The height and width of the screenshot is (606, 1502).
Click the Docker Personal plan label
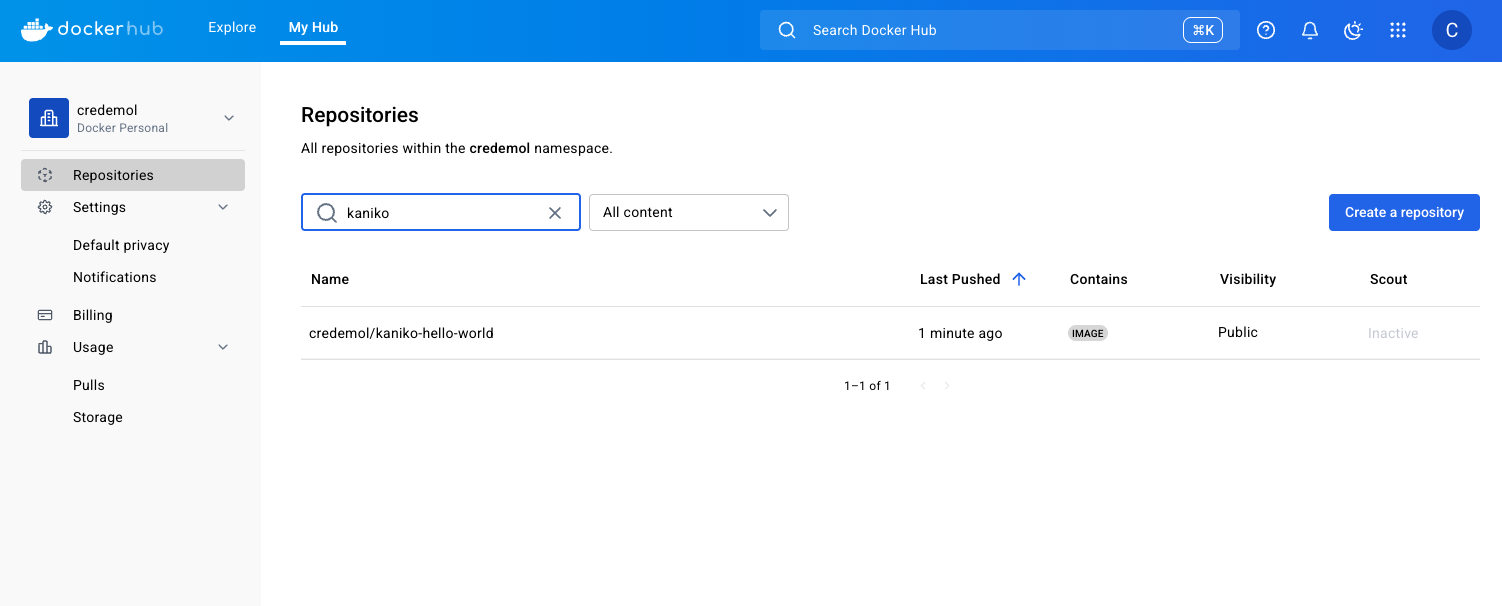point(122,128)
